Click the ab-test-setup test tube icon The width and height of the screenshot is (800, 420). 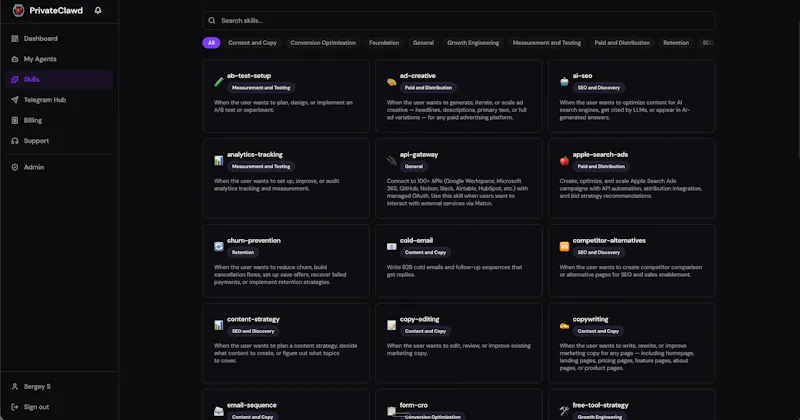219,82
